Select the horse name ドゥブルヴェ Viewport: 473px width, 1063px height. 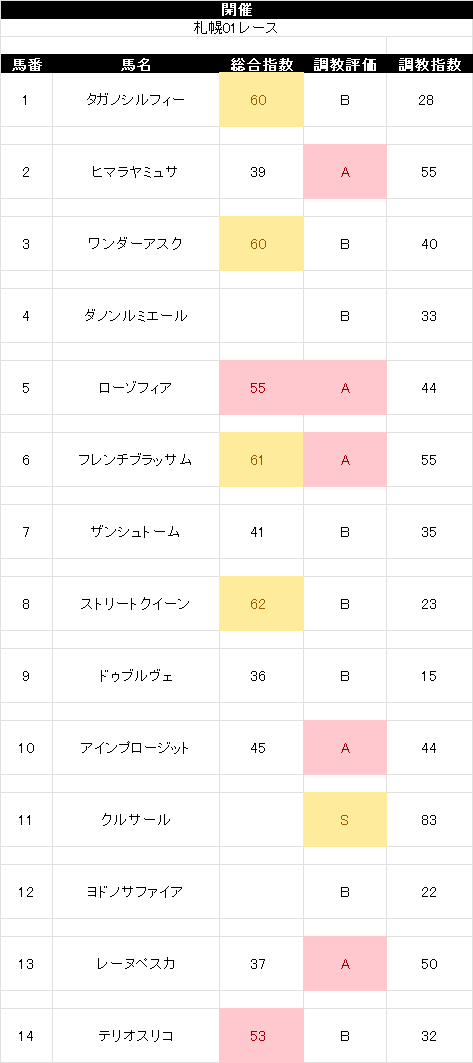pos(136,676)
